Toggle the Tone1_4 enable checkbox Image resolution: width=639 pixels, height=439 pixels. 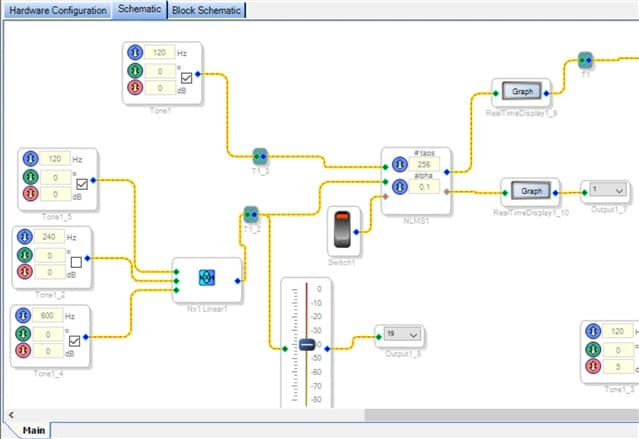pyautogui.click(x=75, y=341)
